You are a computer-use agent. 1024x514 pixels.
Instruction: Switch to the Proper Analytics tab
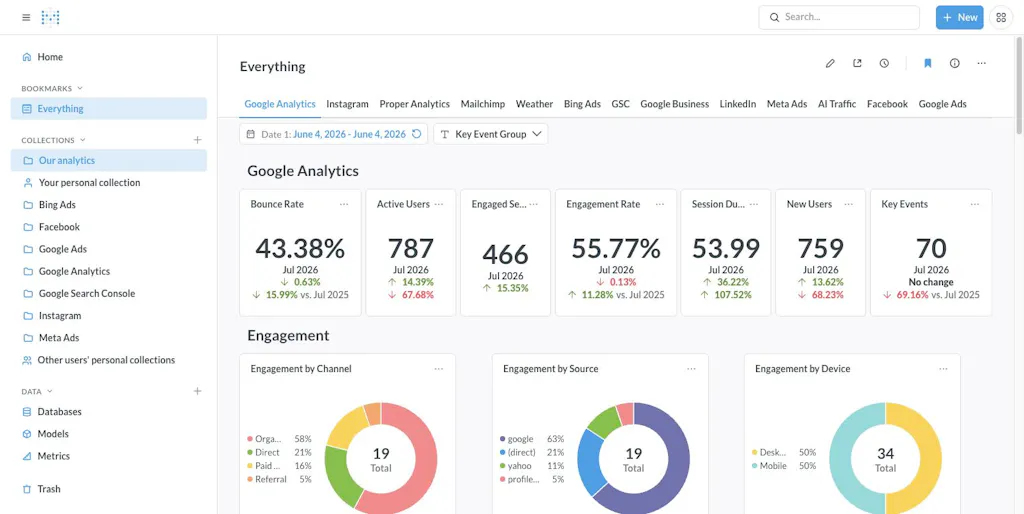point(415,104)
